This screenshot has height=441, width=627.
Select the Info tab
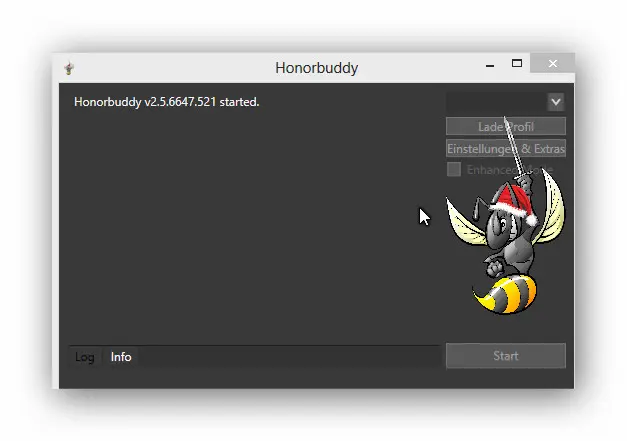pos(121,357)
